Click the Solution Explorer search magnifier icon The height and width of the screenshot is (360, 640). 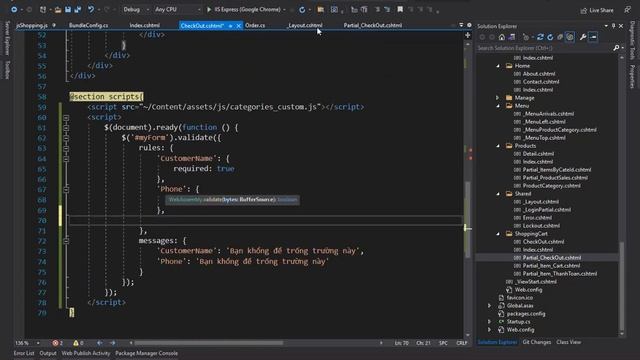[x=616, y=48]
